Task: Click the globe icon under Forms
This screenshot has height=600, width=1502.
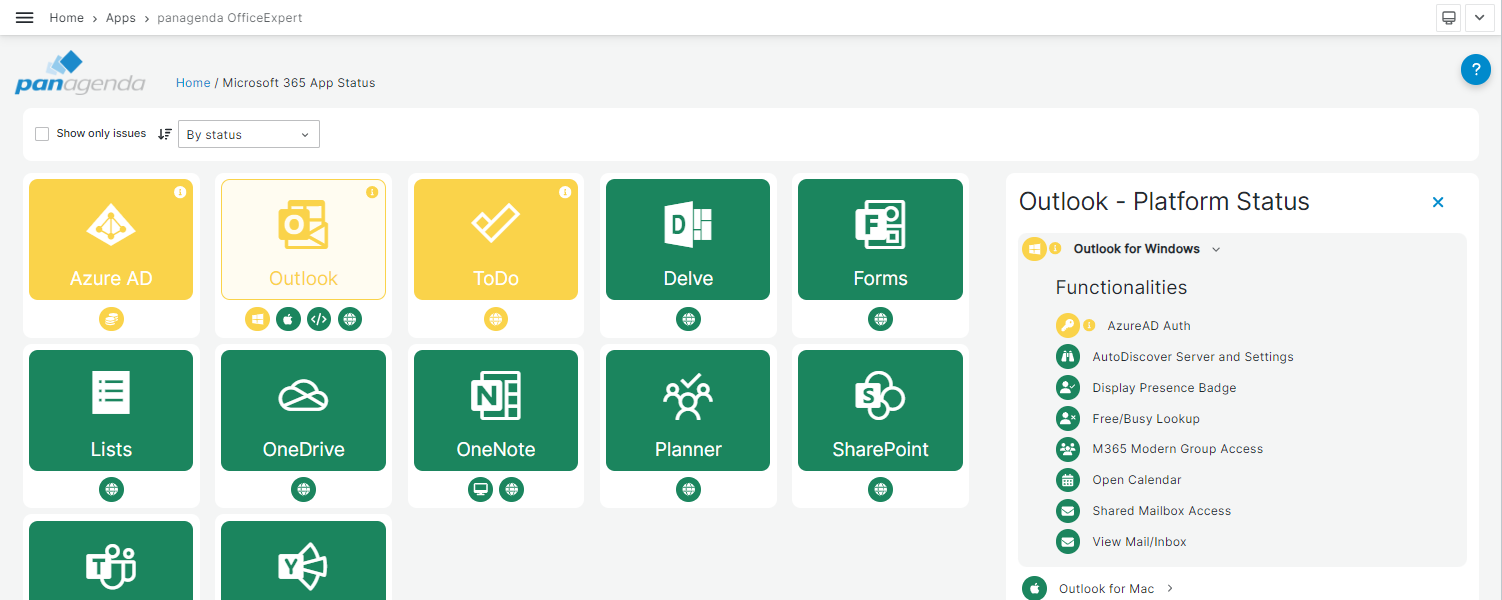Action: 880,319
